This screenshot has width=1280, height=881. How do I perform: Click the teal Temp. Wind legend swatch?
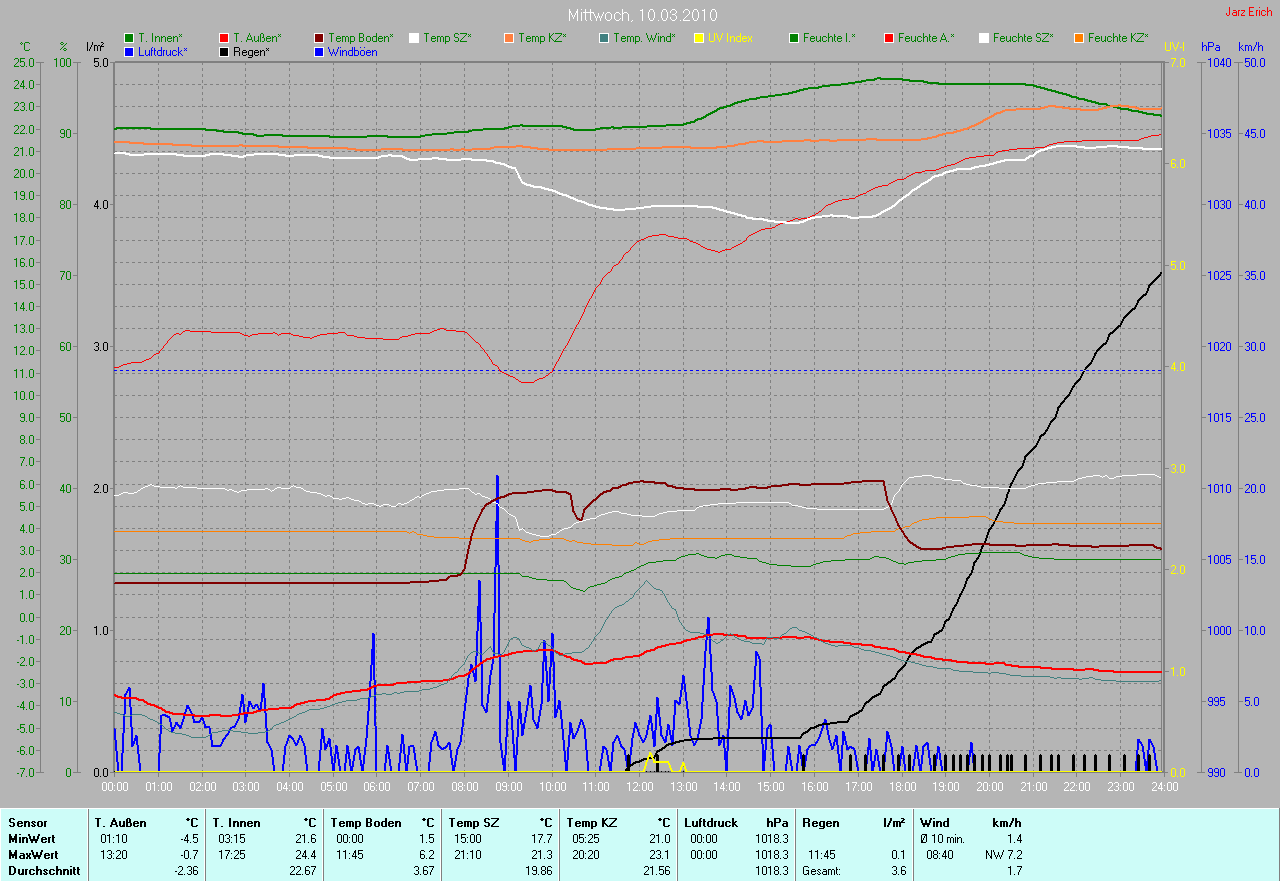(x=604, y=38)
